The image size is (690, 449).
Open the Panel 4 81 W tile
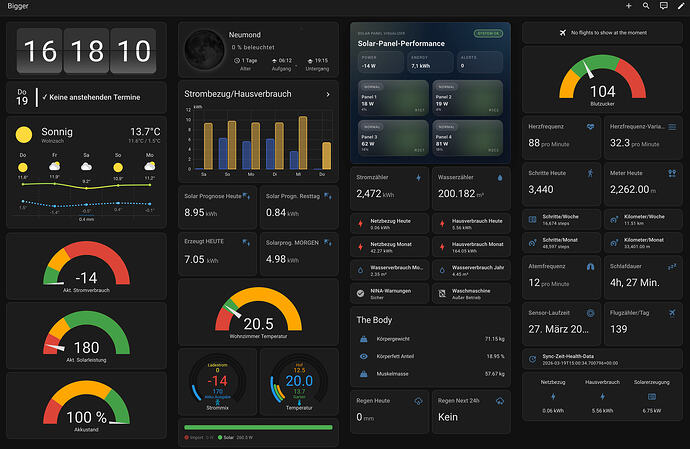tap(467, 137)
